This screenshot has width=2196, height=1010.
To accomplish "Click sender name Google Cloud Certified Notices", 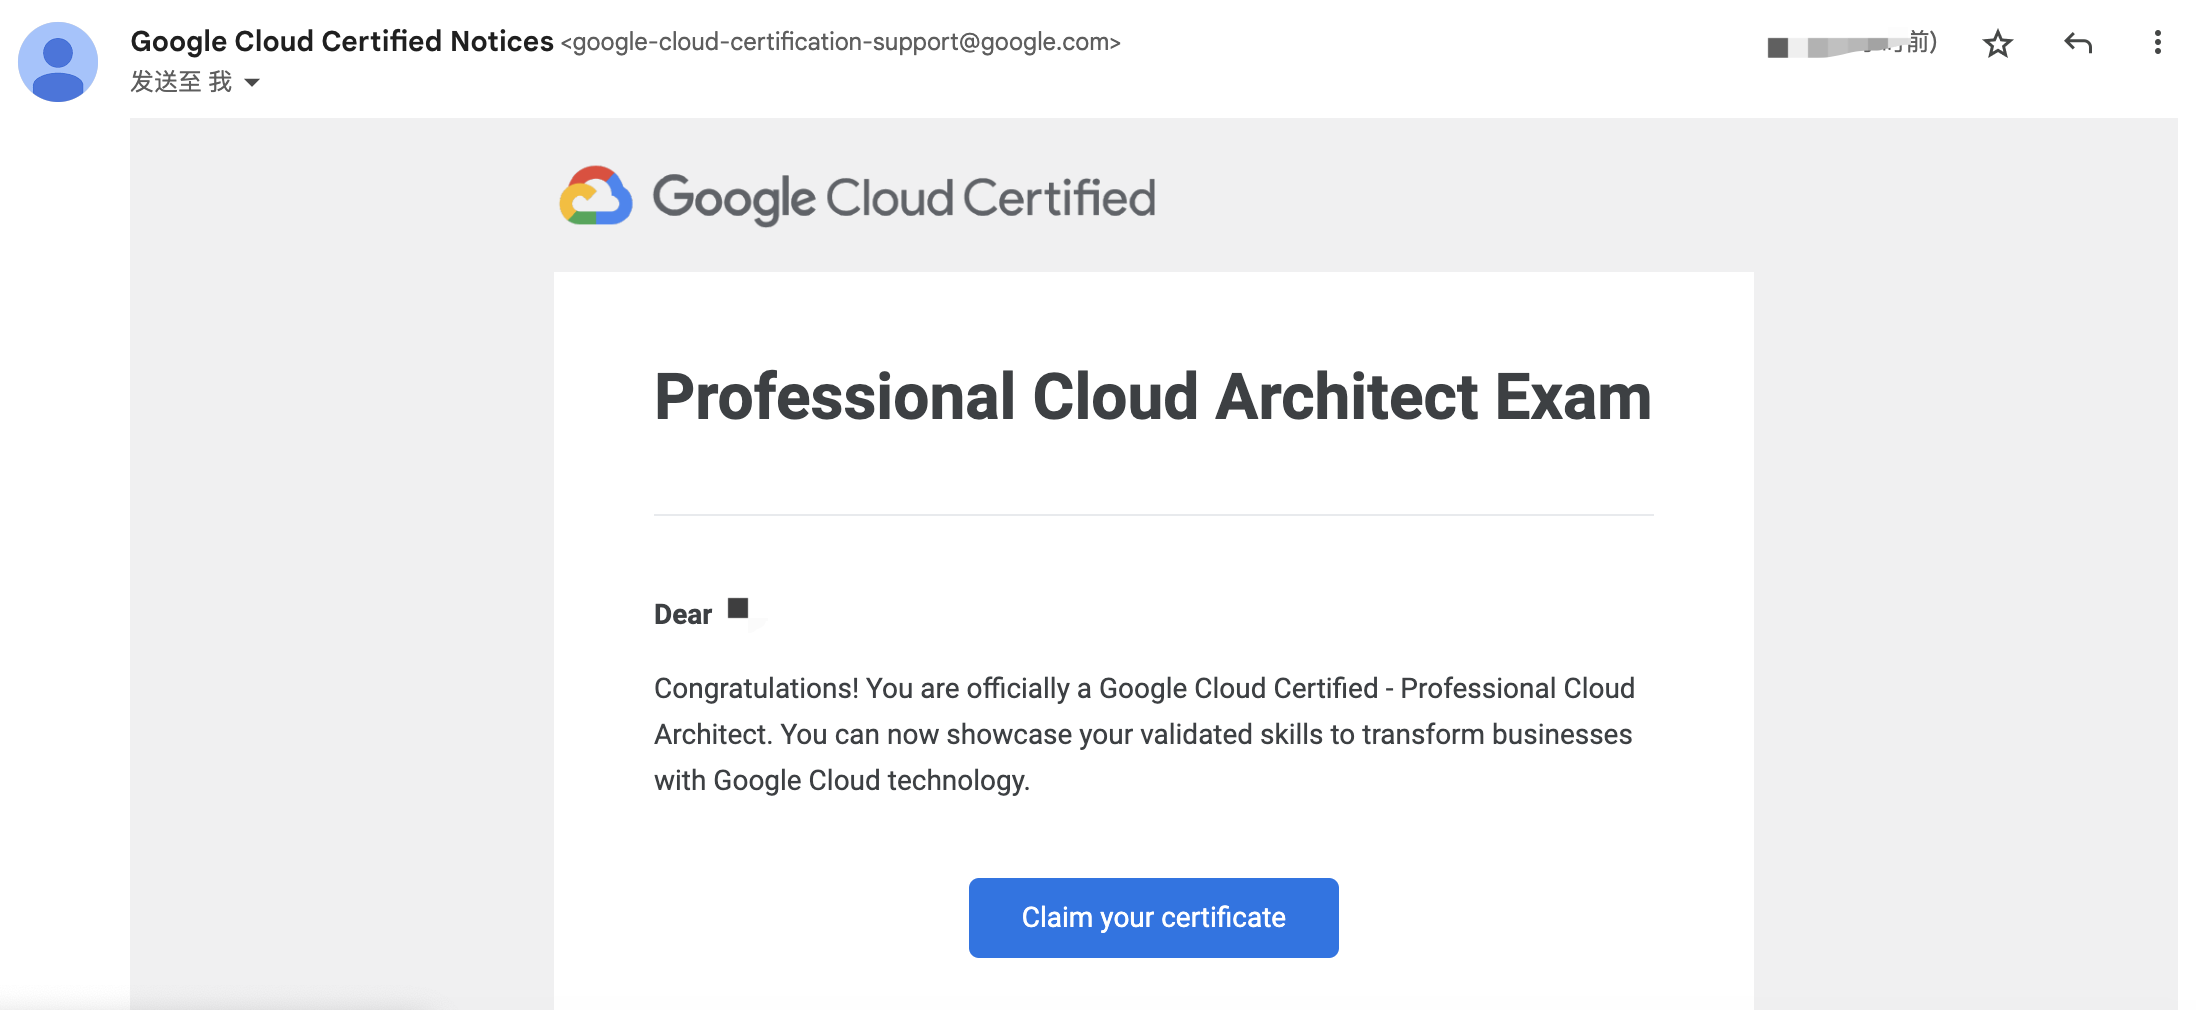I will 341,42.
